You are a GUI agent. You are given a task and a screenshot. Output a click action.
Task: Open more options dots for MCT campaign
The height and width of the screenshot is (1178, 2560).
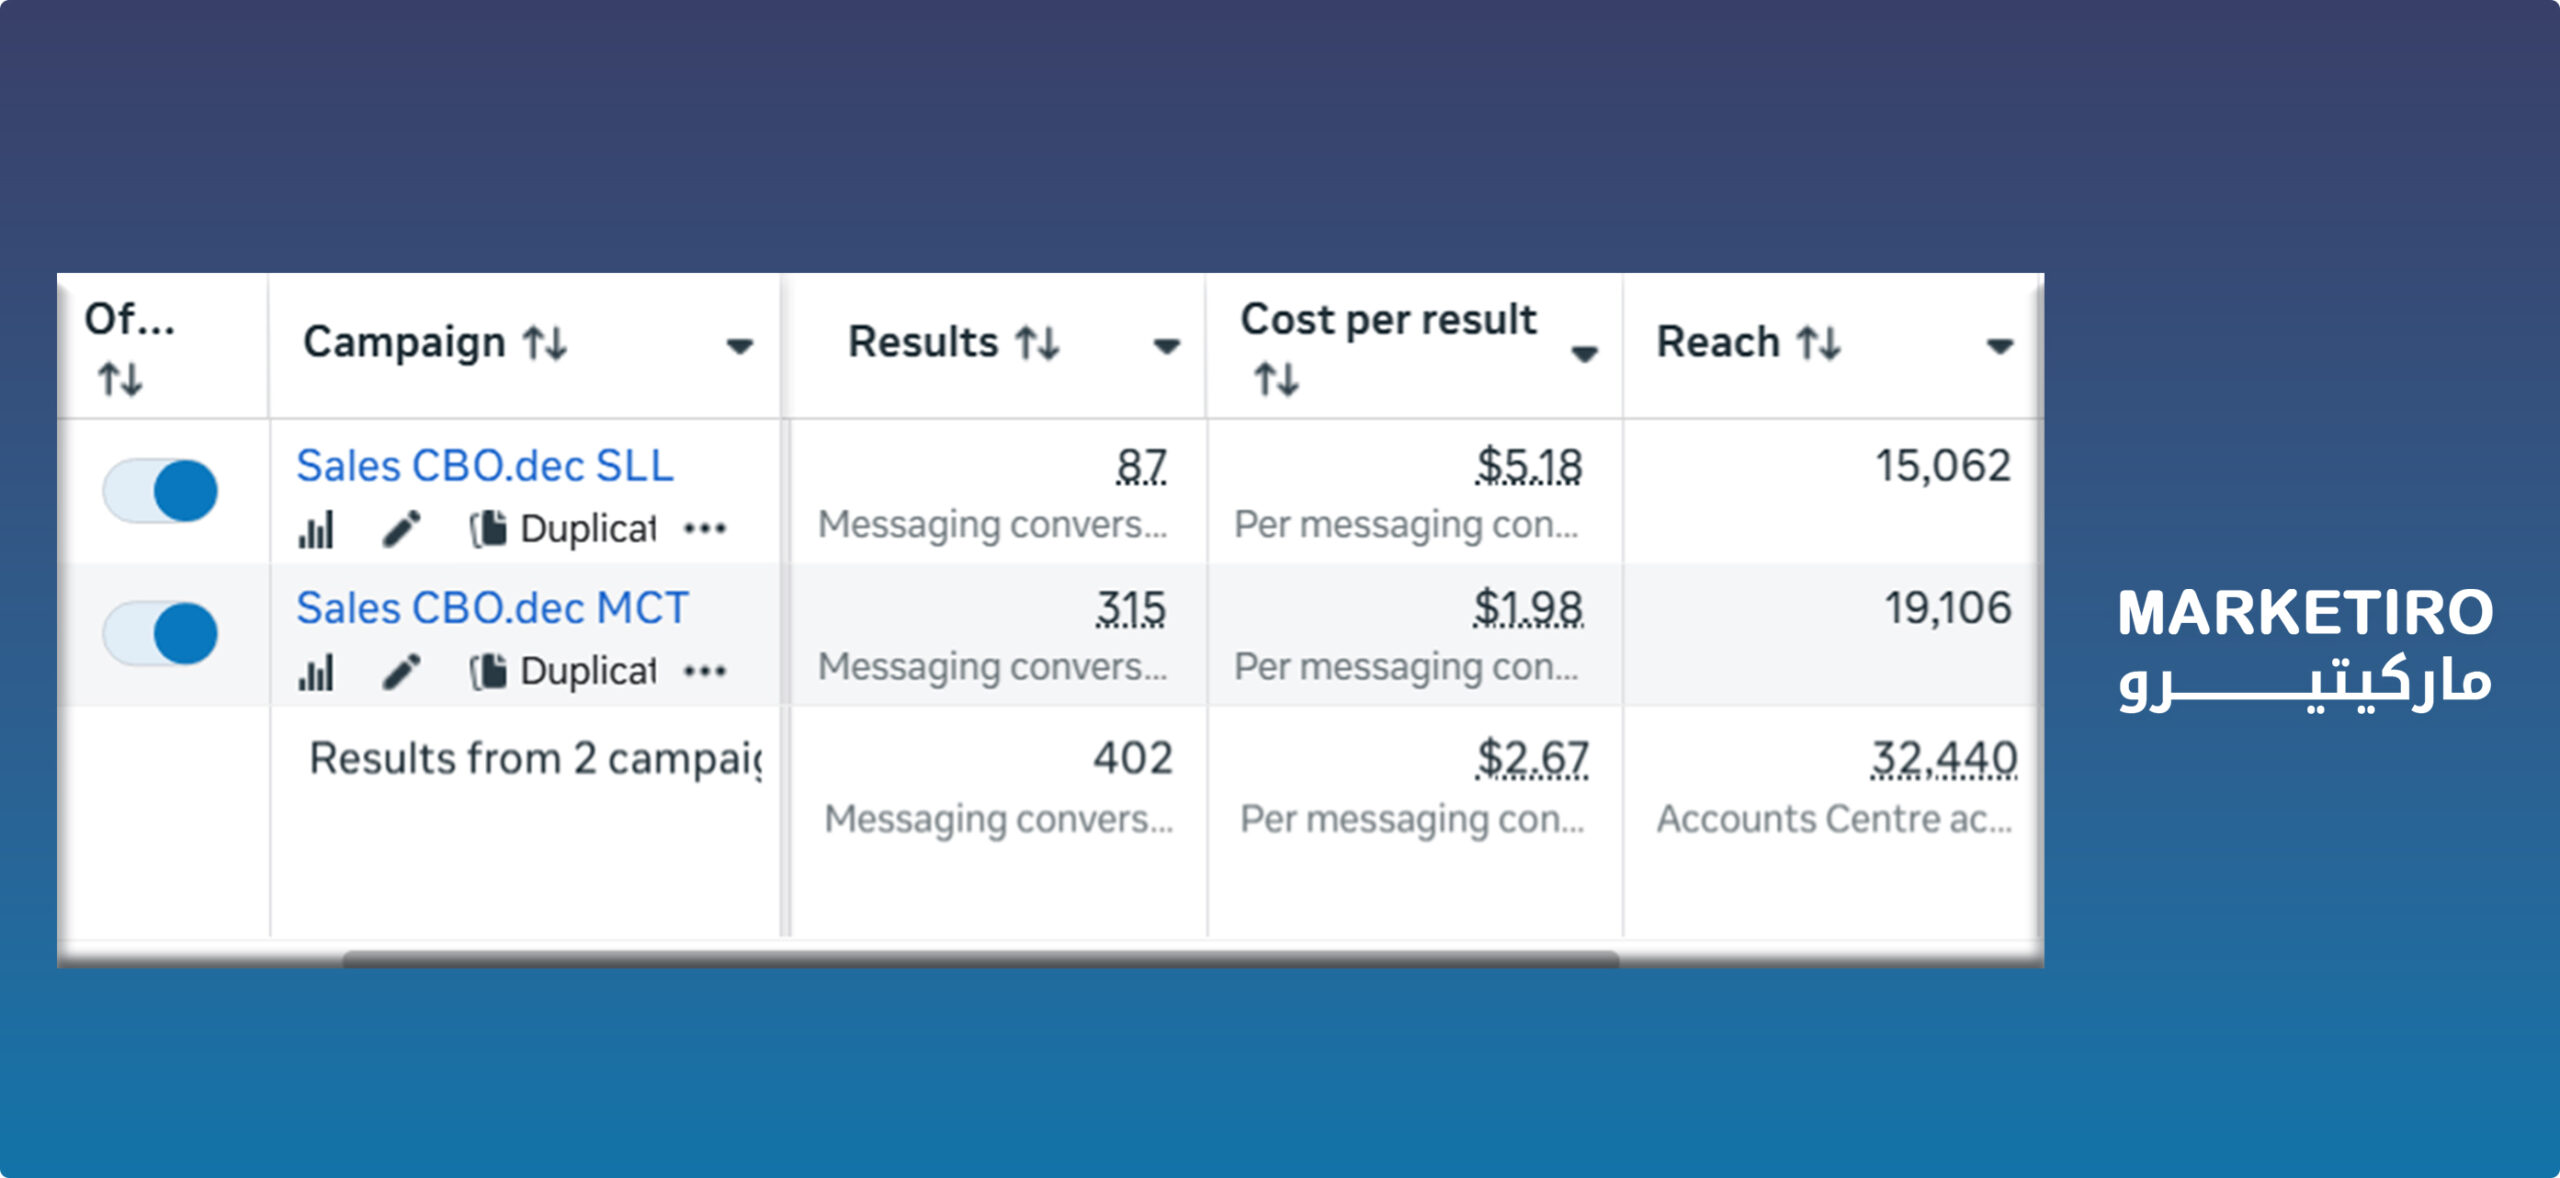[705, 671]
